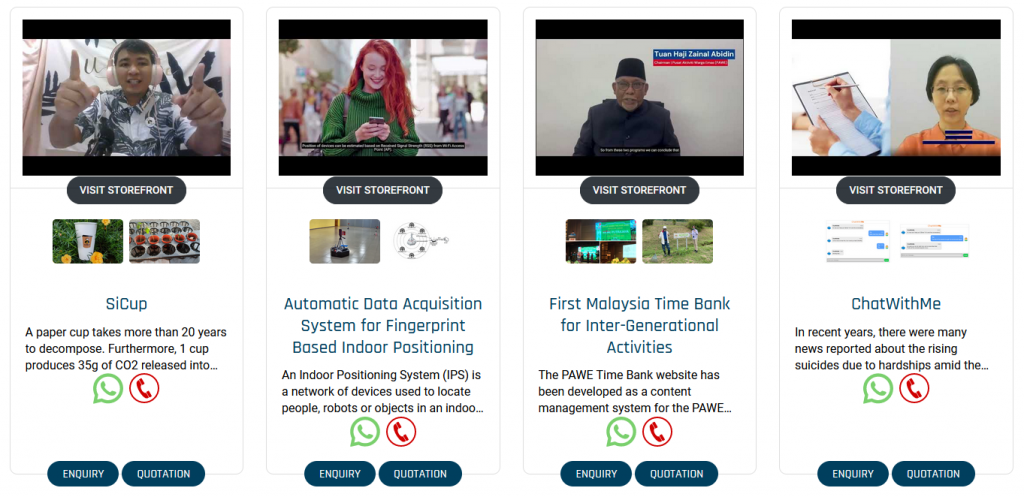The width and height of the screenshot is (1024, 497).
Task: Click phone icon on Time Bank card
Action: [x=657, y=432]
